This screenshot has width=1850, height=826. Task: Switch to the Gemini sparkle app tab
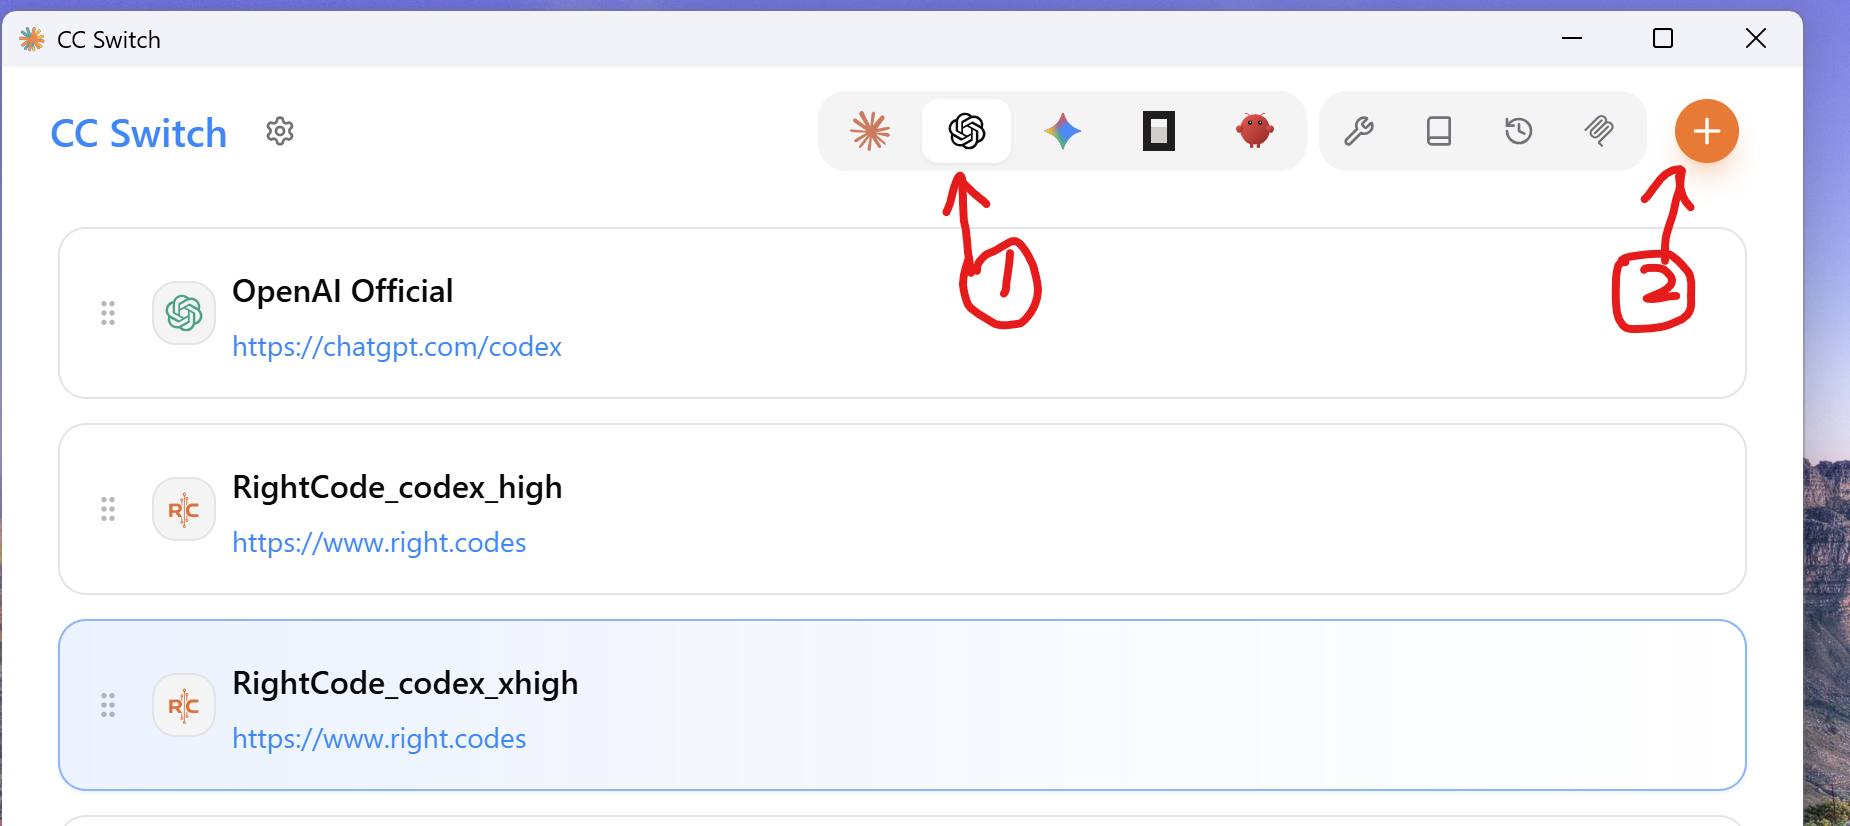(1063, 131)
